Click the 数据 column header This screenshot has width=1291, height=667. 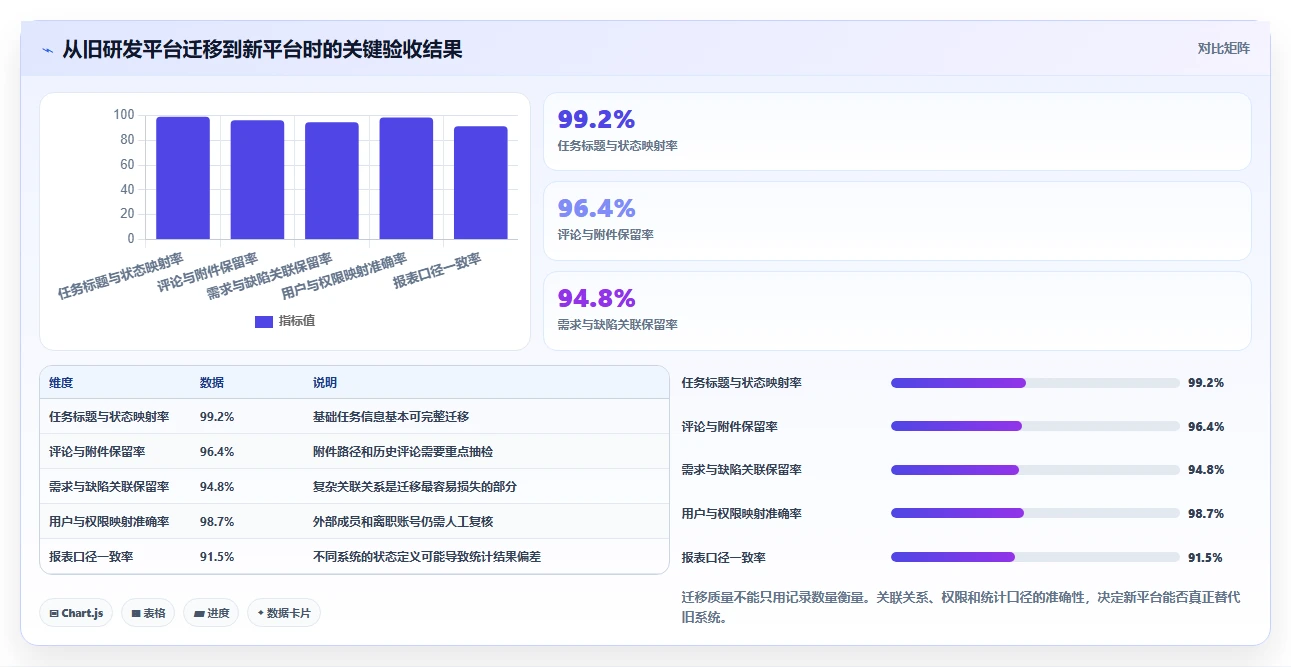[212, 383]
